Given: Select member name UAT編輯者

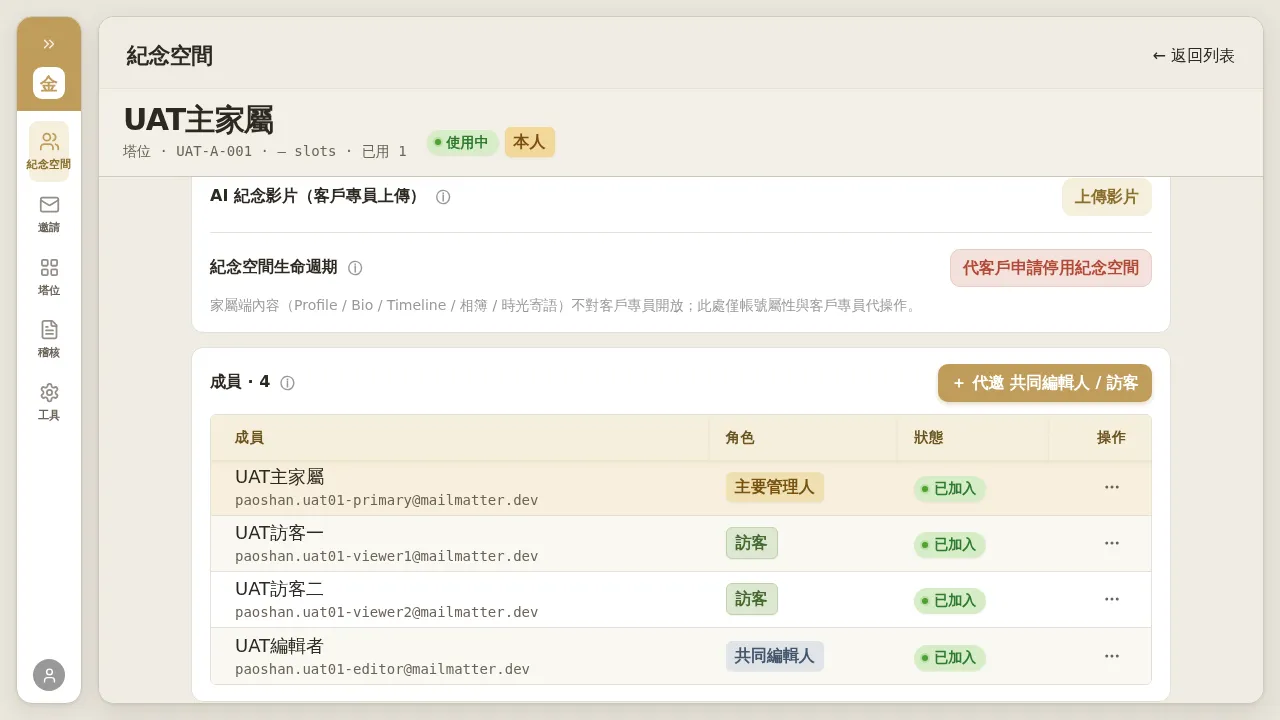Looking at the screenshot, I should click(280, 646).
